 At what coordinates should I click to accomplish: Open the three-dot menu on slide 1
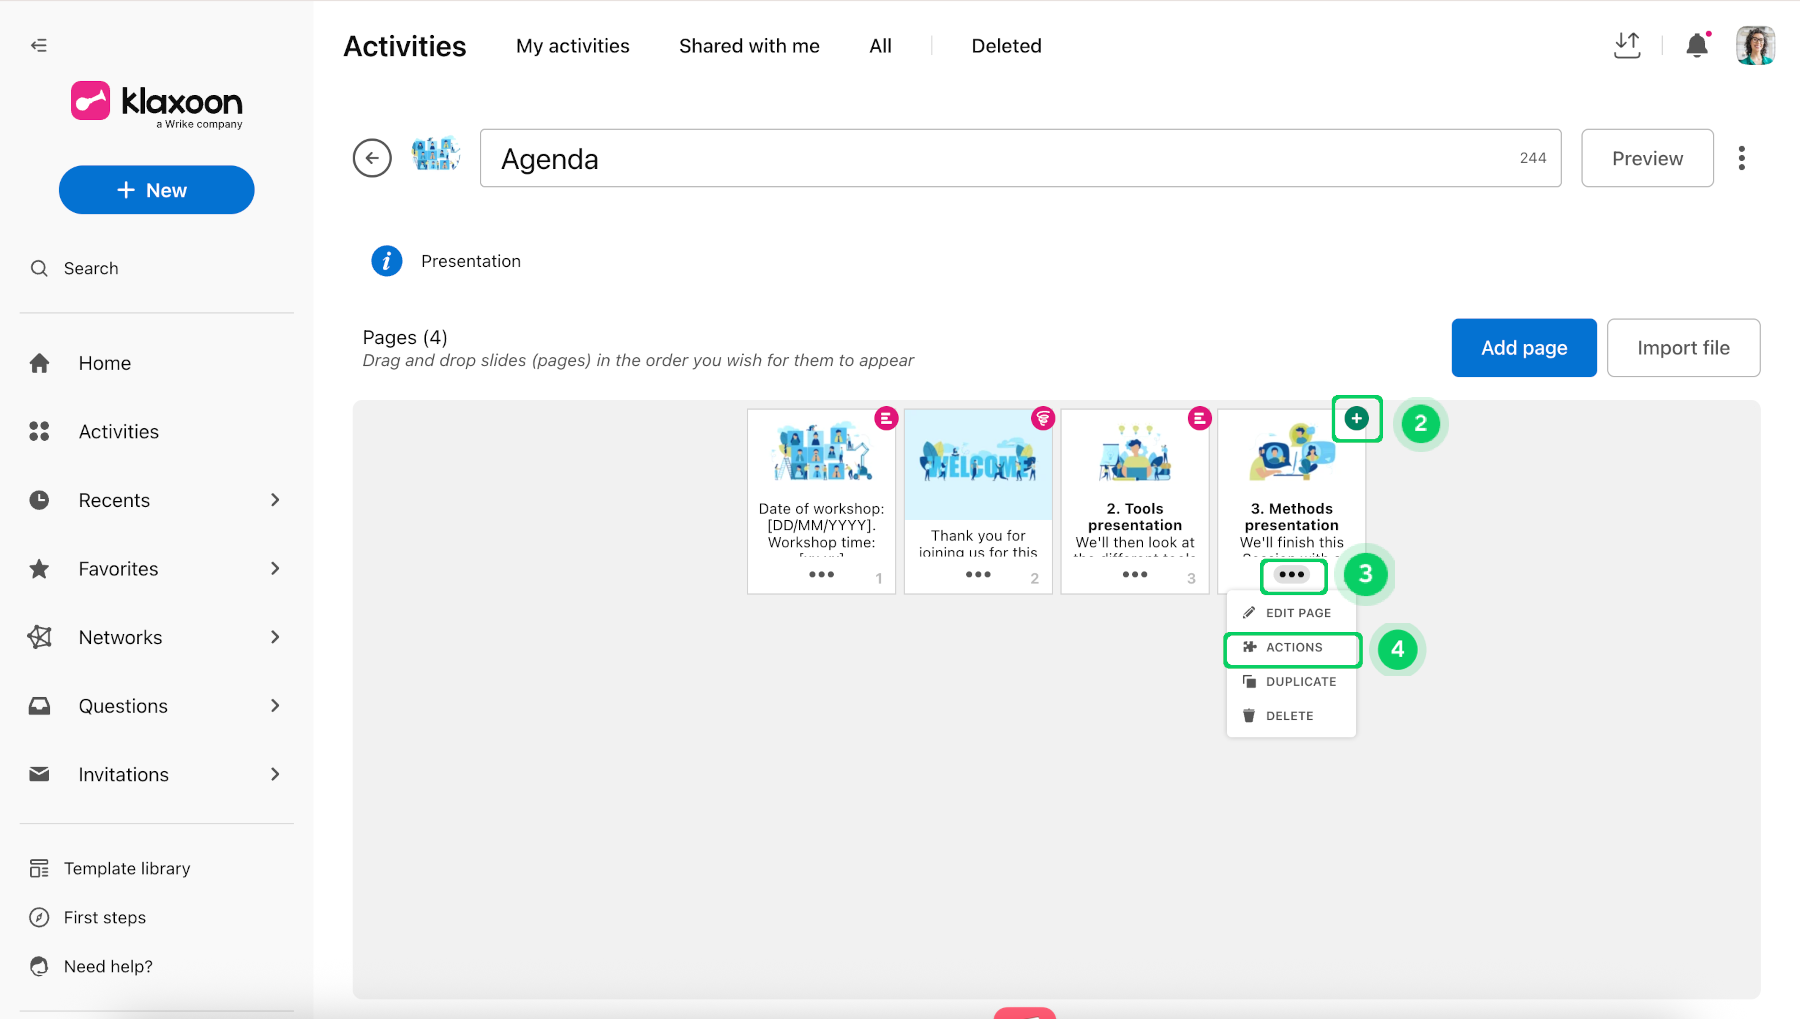(x=821, y=575)
